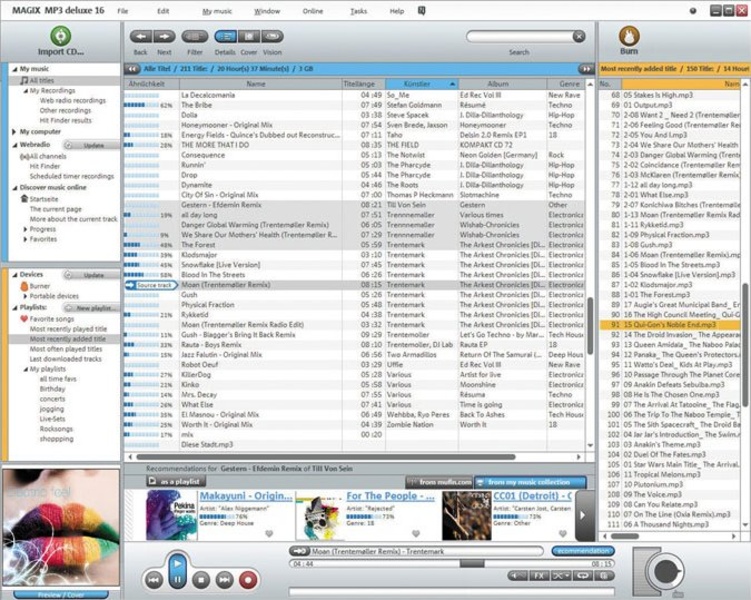
Task: Select 'from mufin.com' recommendations source
Action: (439, 482)
